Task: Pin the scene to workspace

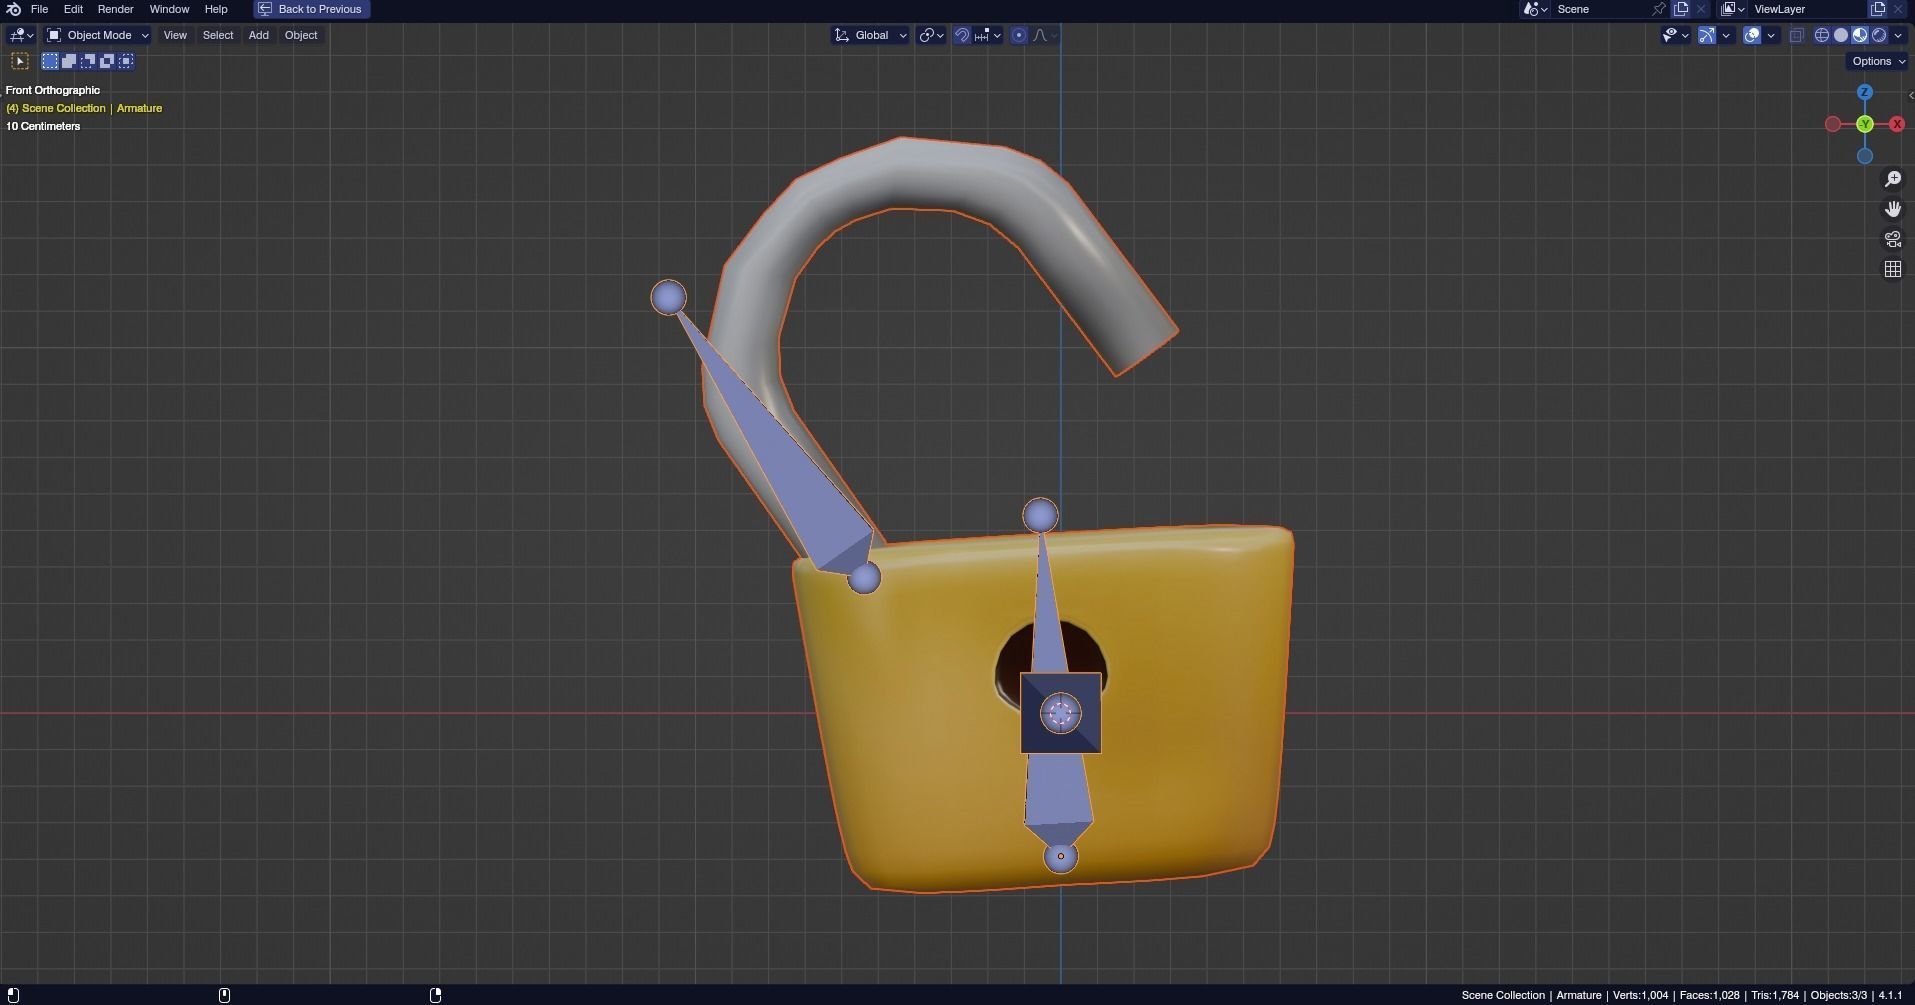Action: [1659, 9]
